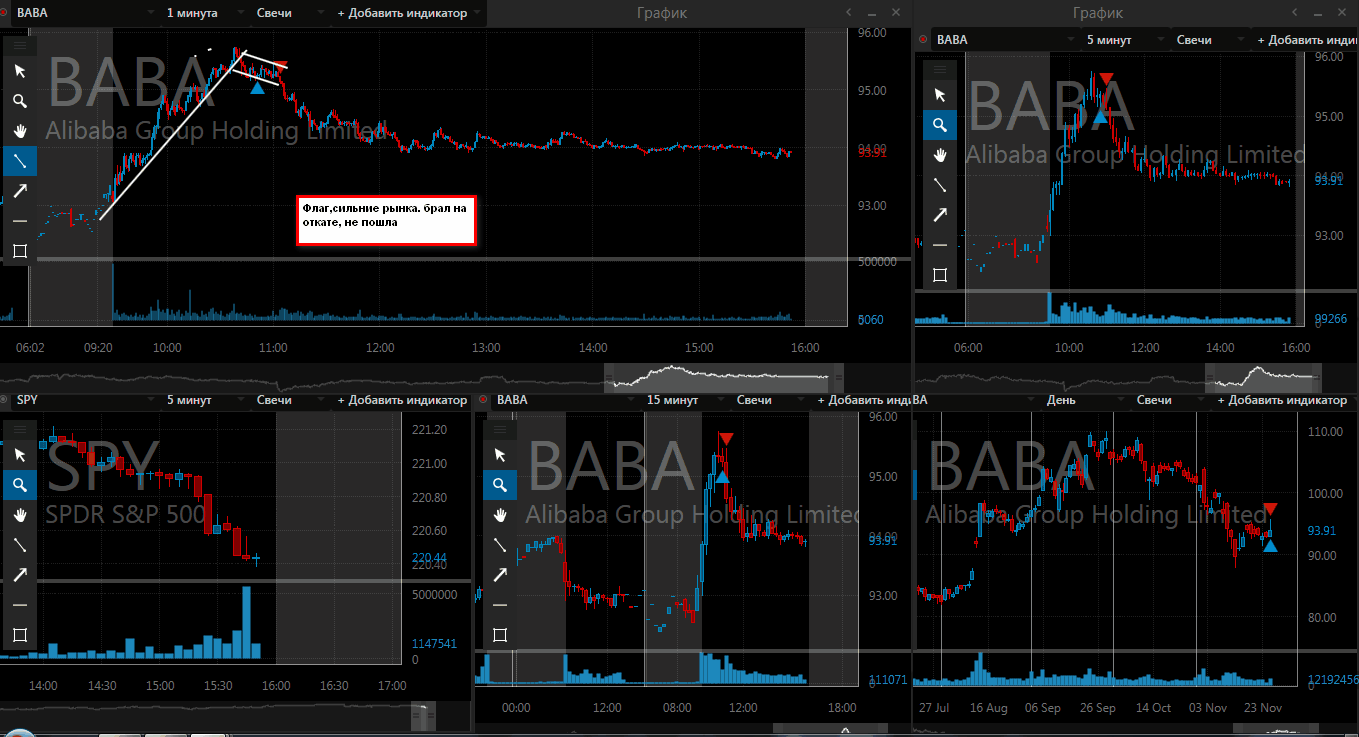Open the palette menu on the 5-minute BABA chart
The height and width of the screenshot is (737, 1359).
[939, 70]
